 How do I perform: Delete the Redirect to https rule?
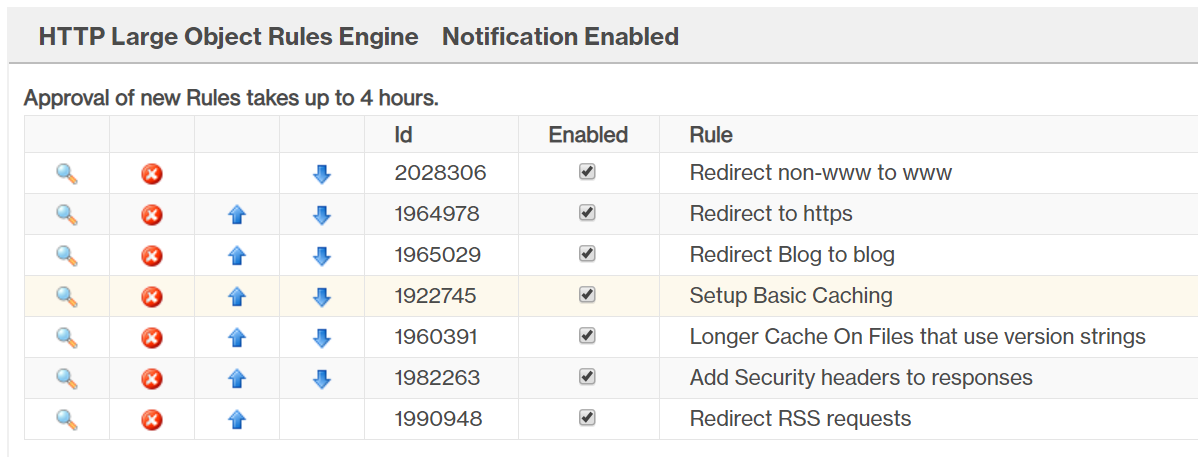tap(152, 215)
